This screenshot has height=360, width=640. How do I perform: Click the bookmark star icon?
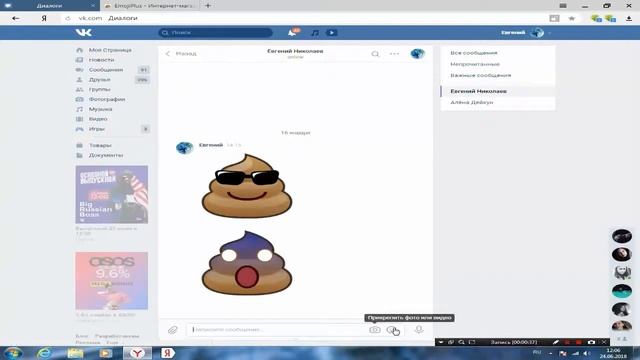[x=571, y=18]
